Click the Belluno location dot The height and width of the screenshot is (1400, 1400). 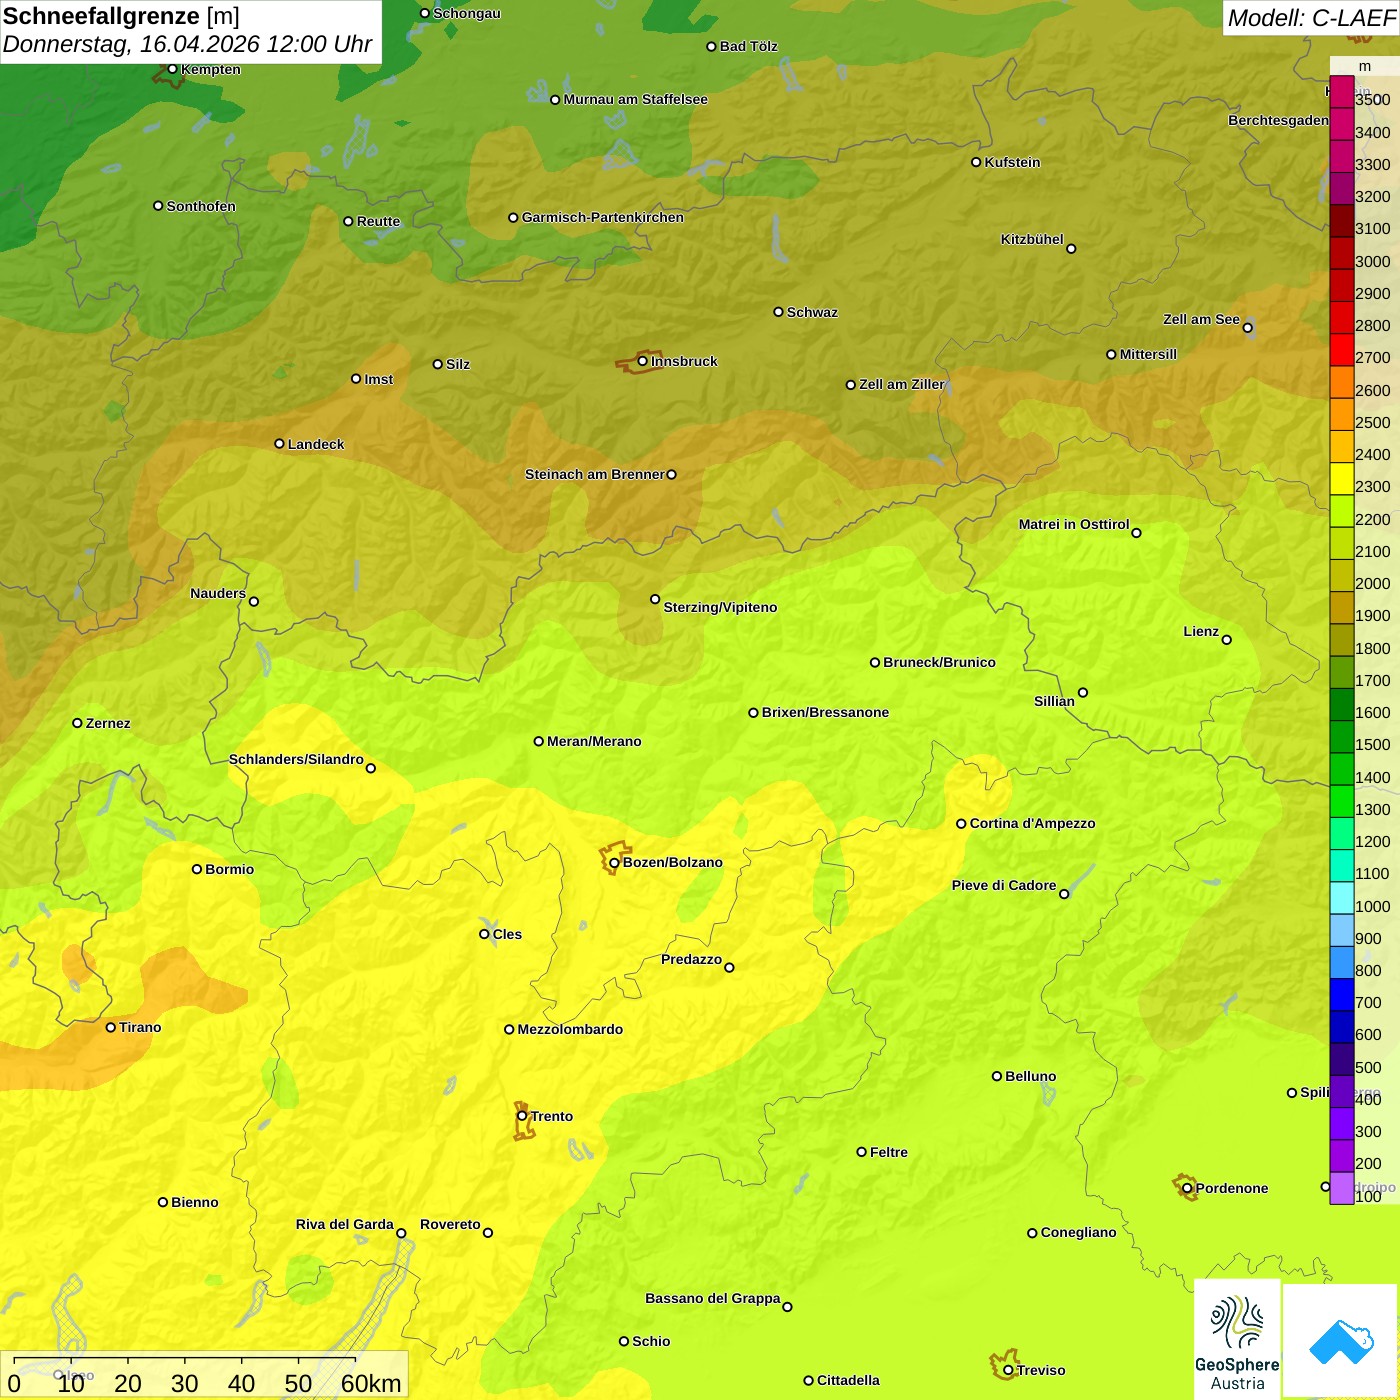point(996,1076)
